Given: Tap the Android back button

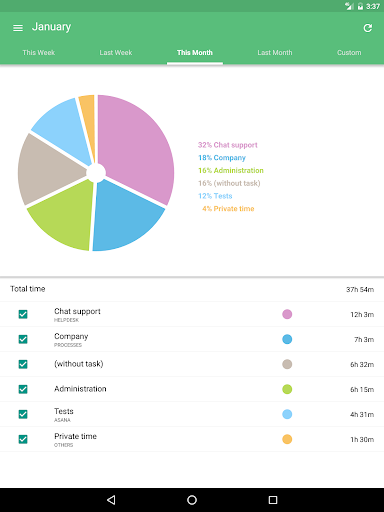Looking at the screenshot, I should click(x=111, y=500).
